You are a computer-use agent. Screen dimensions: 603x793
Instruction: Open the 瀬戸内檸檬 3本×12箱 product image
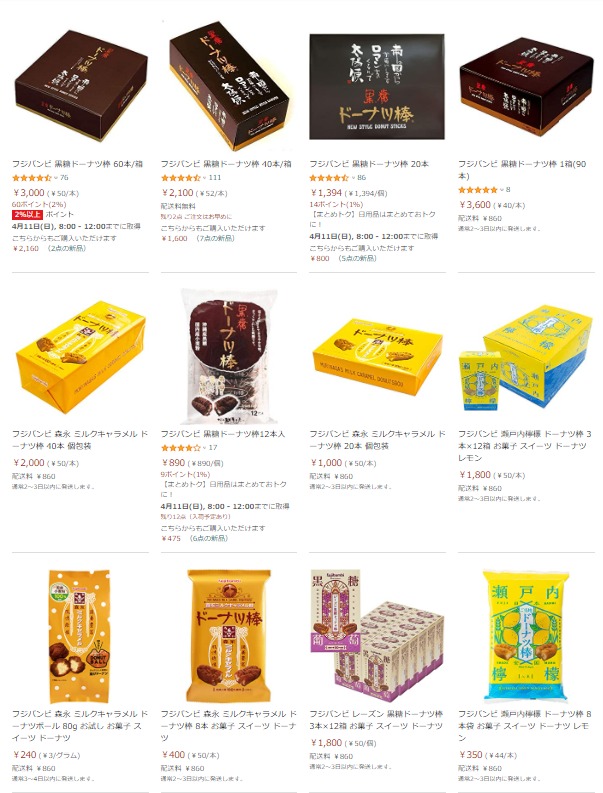click(526, 356)
